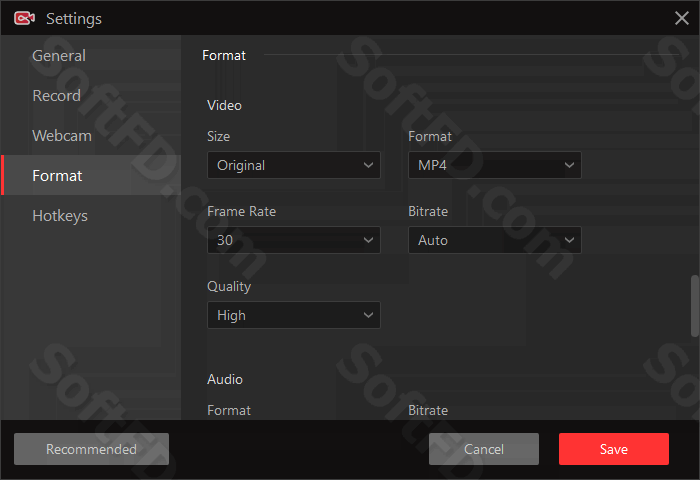700x480 pixels.
Task: Open the Quality dropdown showing High
Action: pos(294,315)
